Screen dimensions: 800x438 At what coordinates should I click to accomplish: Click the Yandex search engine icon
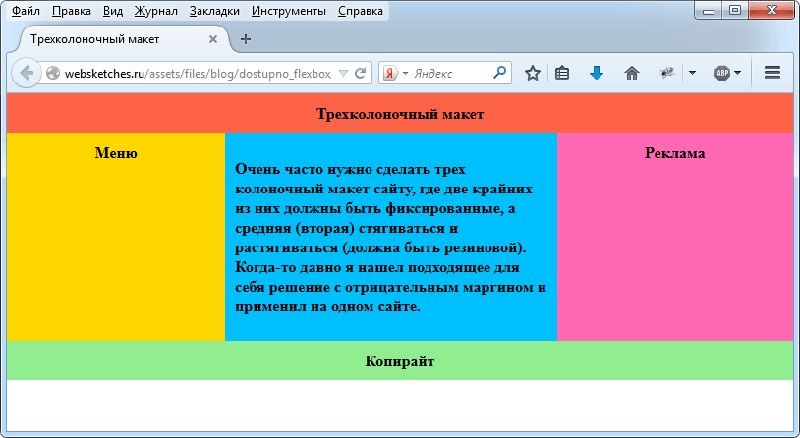(x=390, y=74)
